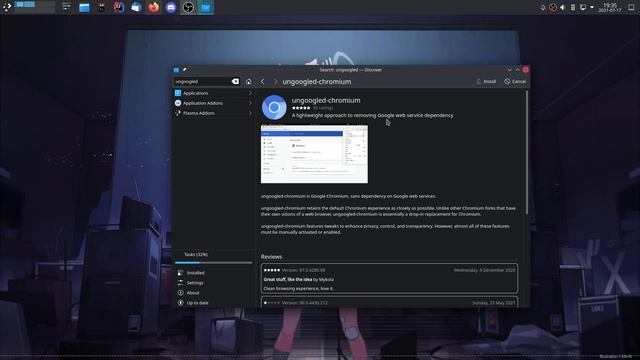Expand hidden system tray icons arrow
Screen dimensions: 640x360
pos(592,7)
